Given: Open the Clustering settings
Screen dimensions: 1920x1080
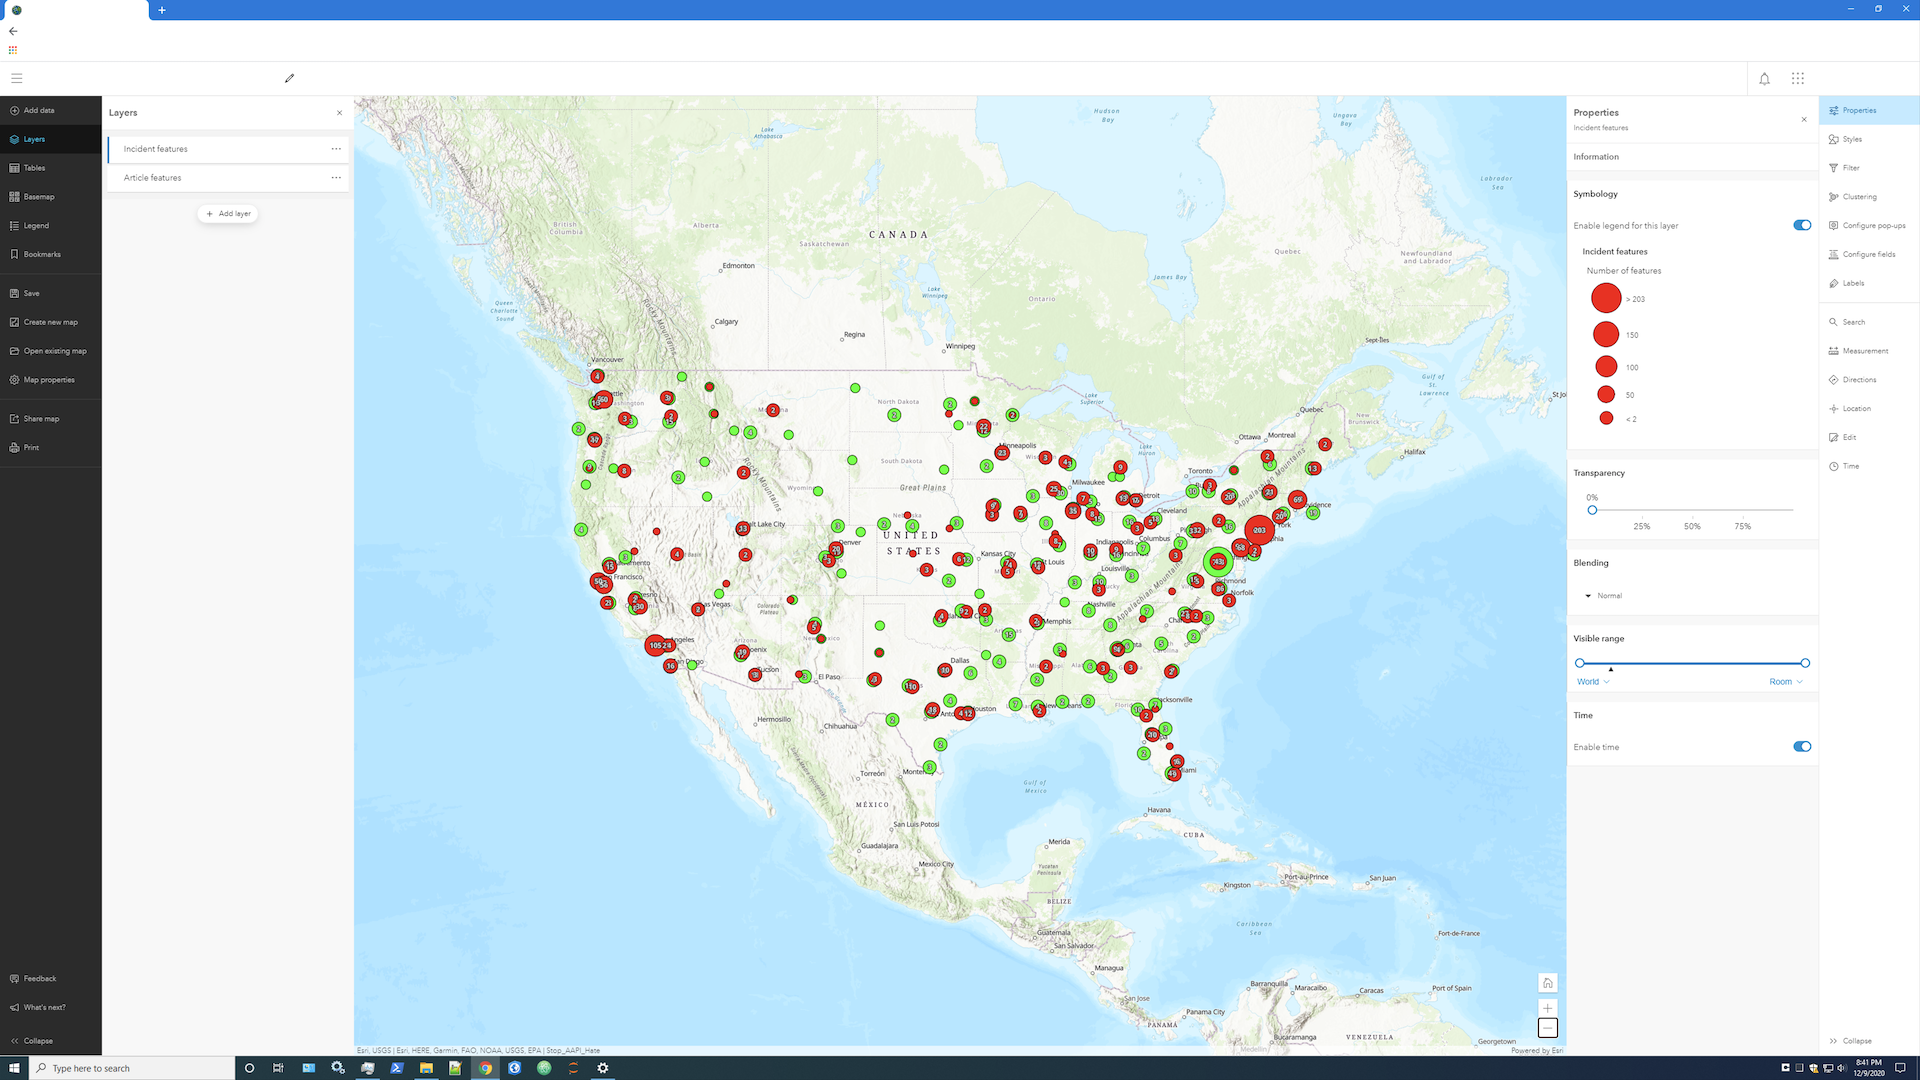Looking at the screenshot, I should [x=1856, y=196].
